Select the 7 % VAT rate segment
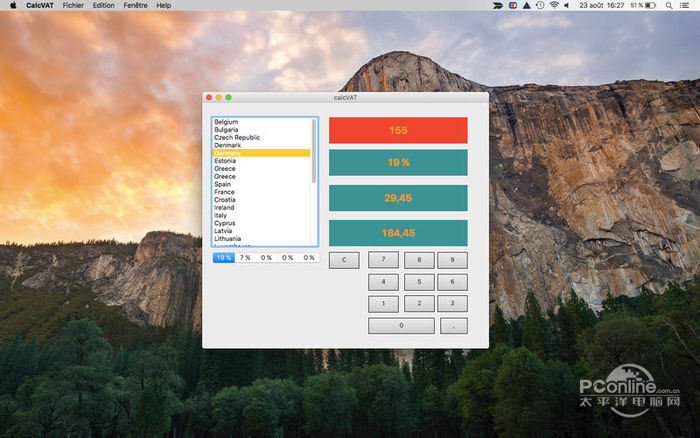Image resolution: width=700 pixels, height=438 pixels. (x=245, y=257)
